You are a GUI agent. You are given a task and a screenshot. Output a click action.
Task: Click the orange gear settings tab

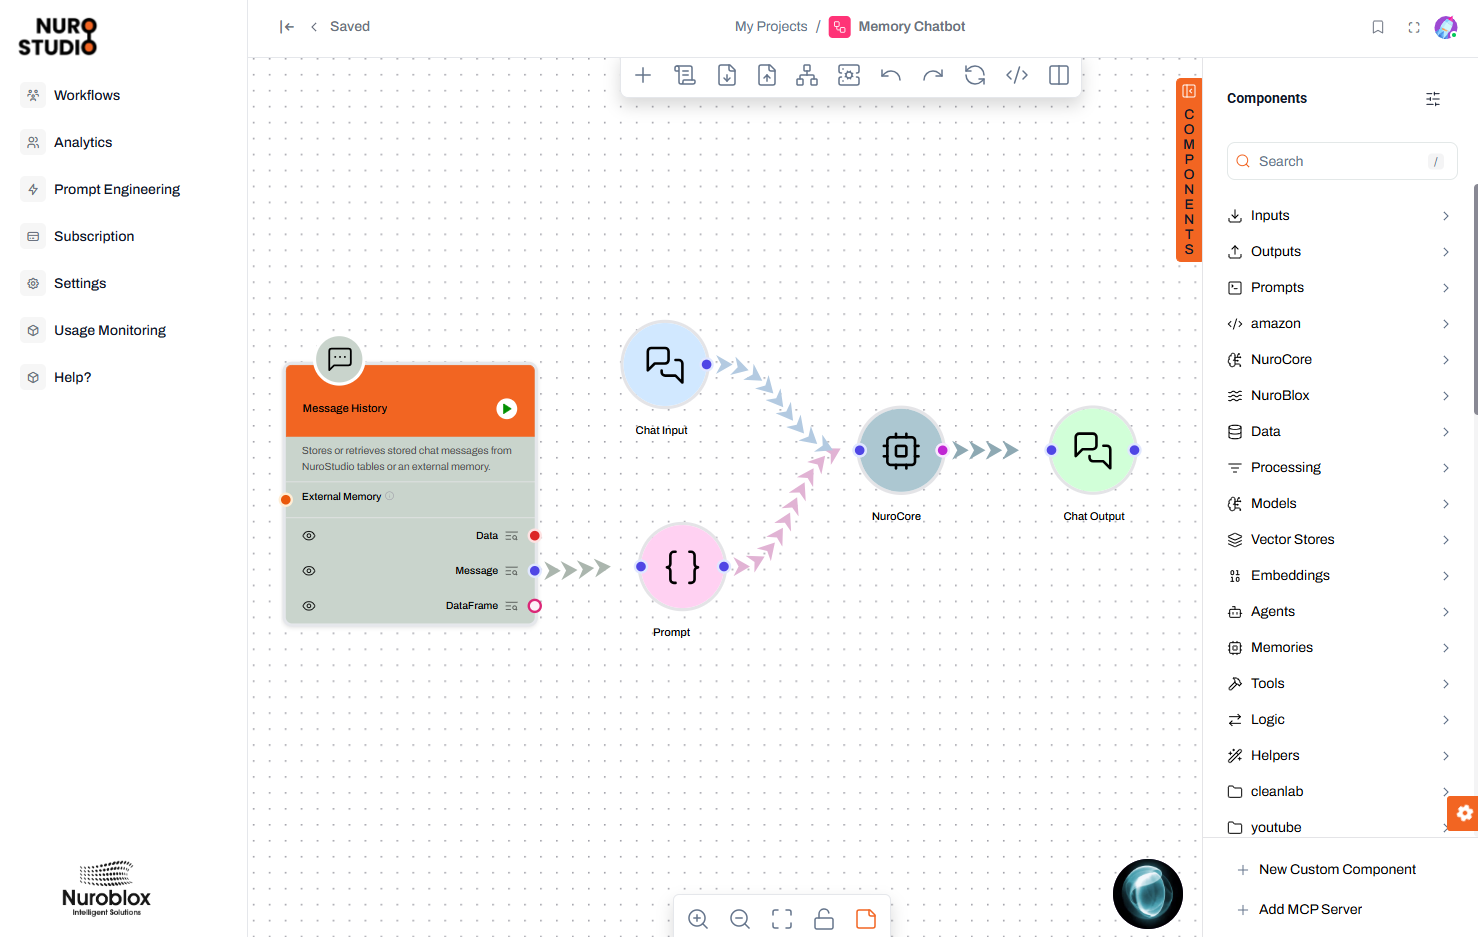(x=1463, y=813)
